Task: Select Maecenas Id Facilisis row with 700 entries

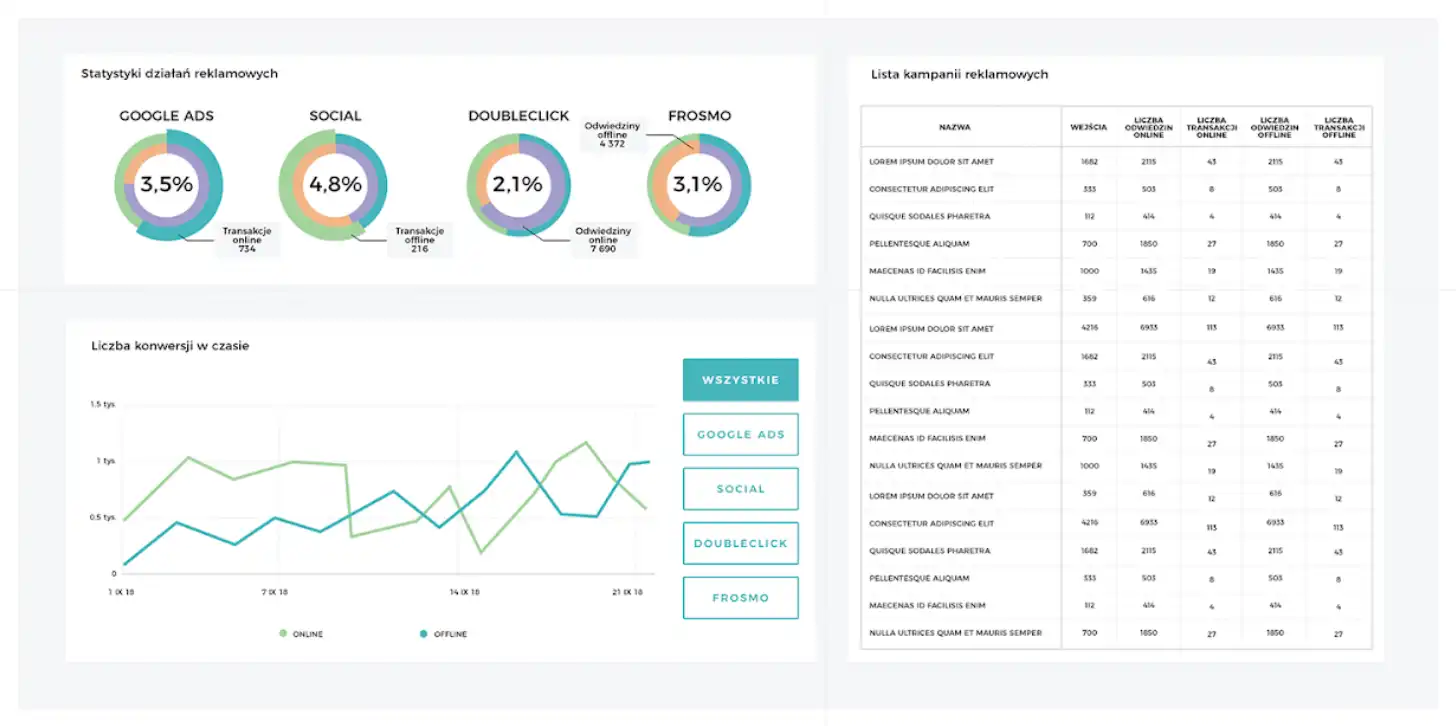Action: coord(1117,439)
